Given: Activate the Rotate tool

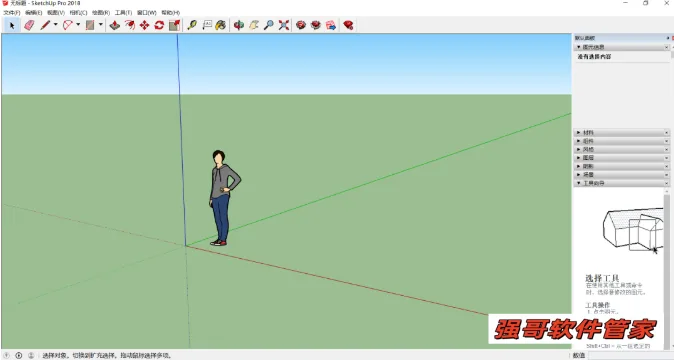Looking at the screenshot, I should 159,25.
